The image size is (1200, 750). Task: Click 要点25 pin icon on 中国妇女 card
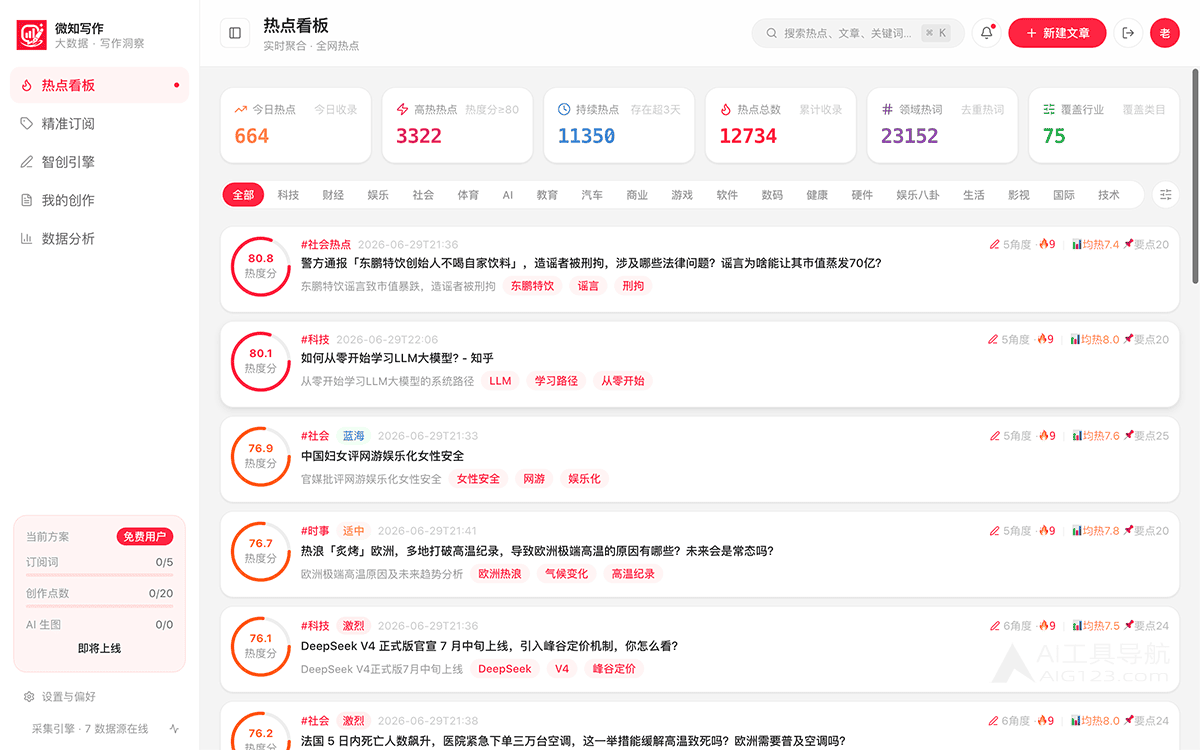coord(1128,435)
